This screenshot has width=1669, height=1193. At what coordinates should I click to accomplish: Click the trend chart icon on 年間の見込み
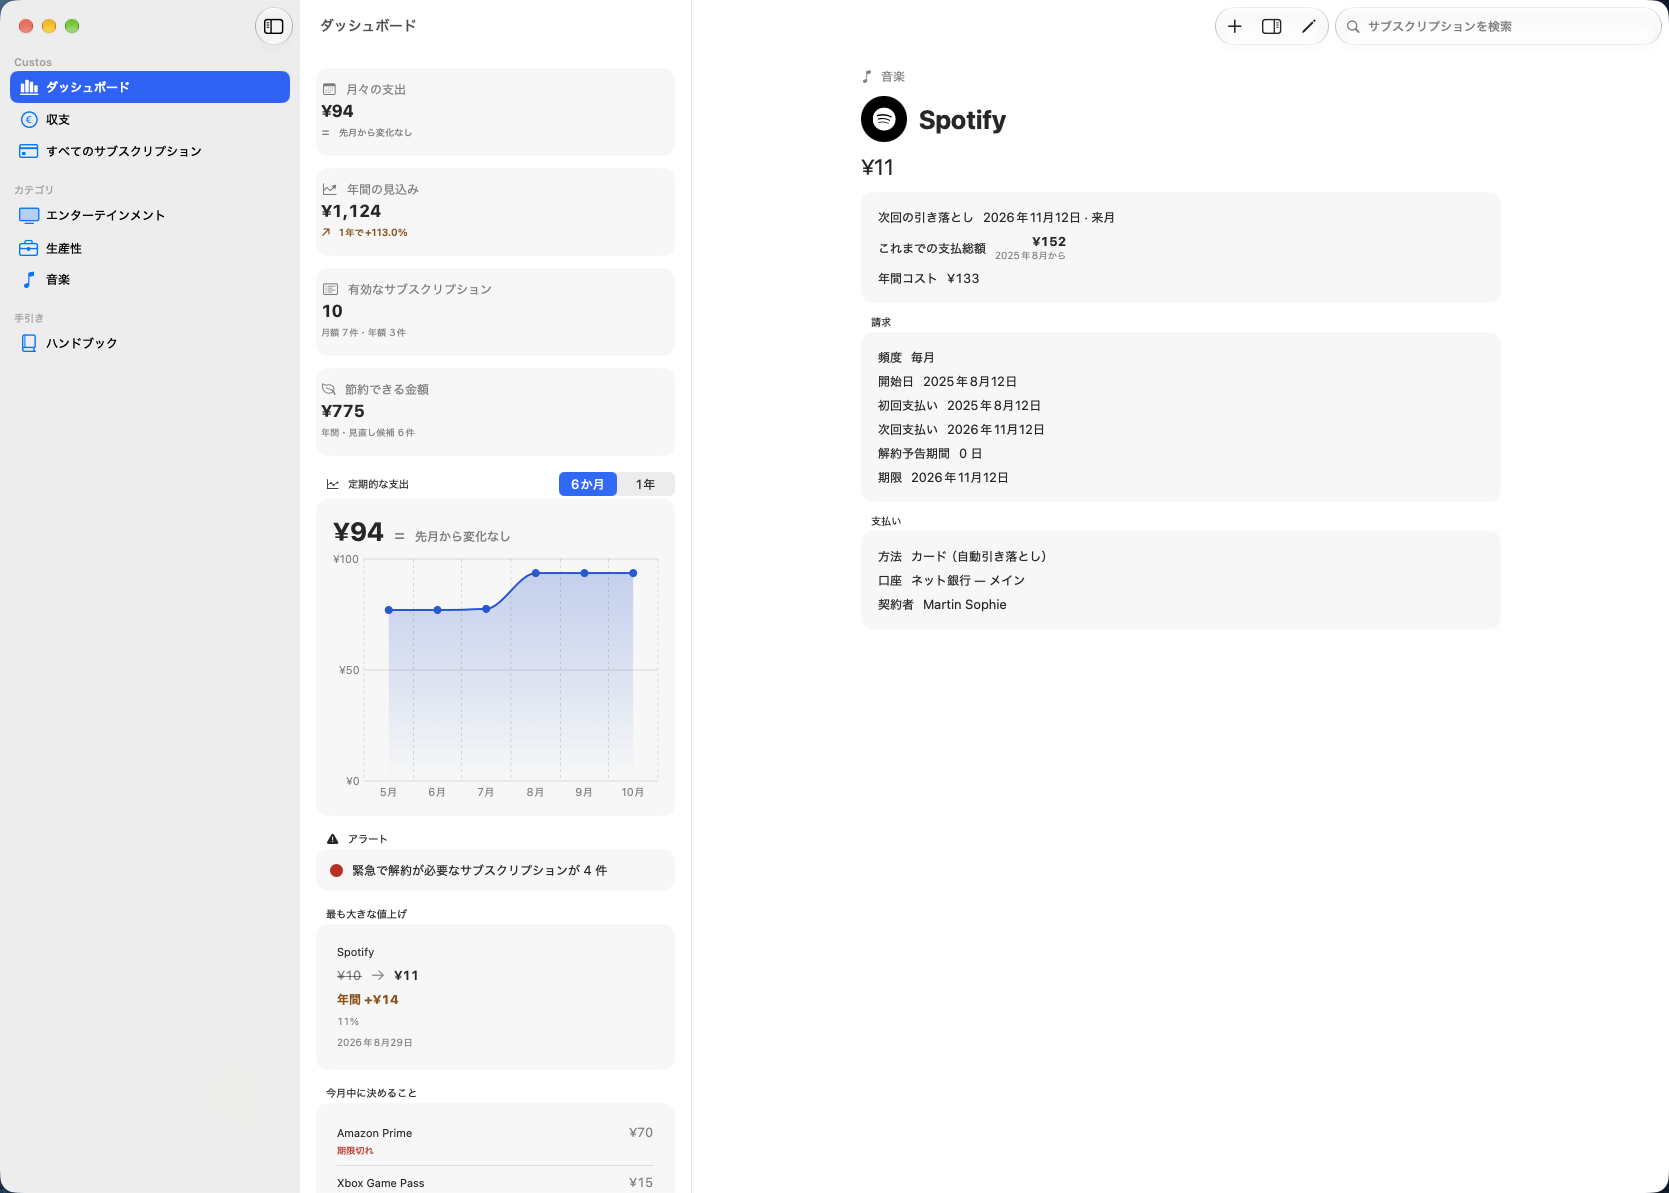tap(329, 189)
